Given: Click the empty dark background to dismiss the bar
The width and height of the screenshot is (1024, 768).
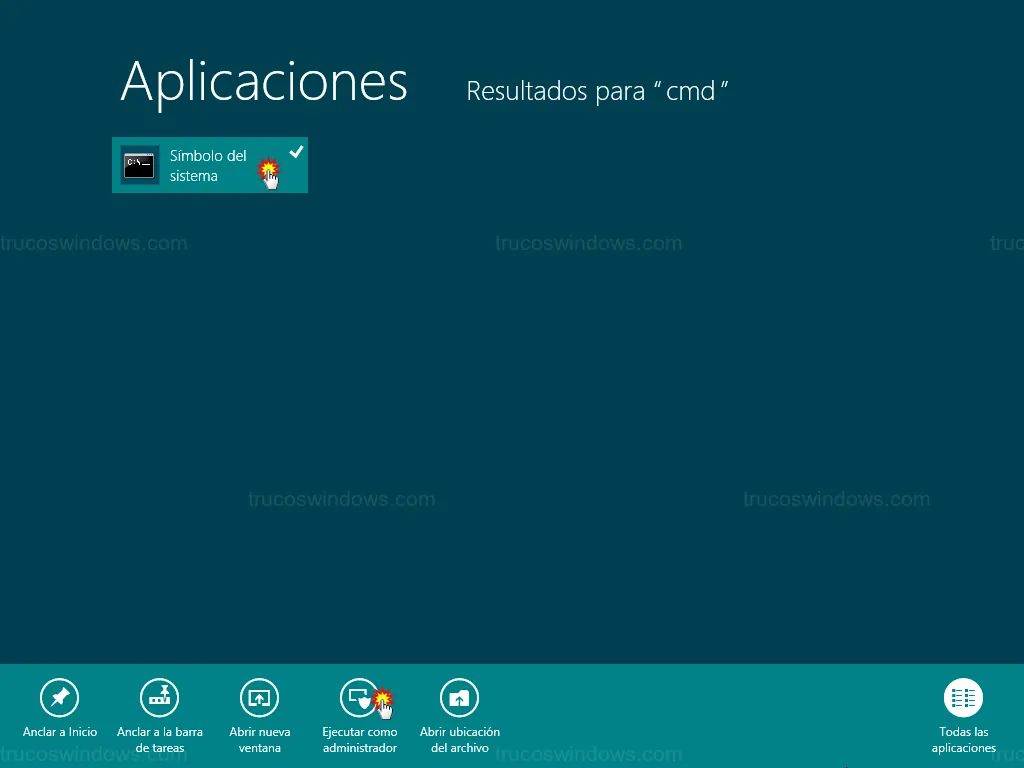Looking at the screenshot, I should pyautogui.click(x=600, y=400).
